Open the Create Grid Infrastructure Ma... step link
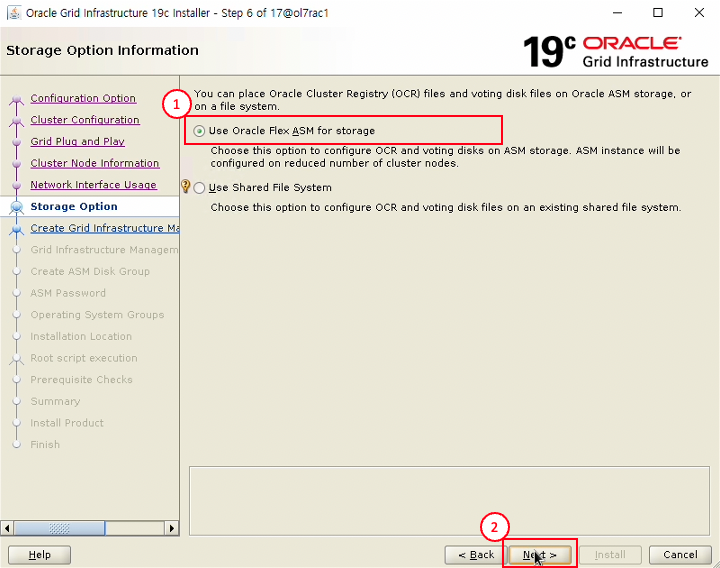The height and width of the screenshot is (568, 720). pyautogui.click(x=105, y=228)
